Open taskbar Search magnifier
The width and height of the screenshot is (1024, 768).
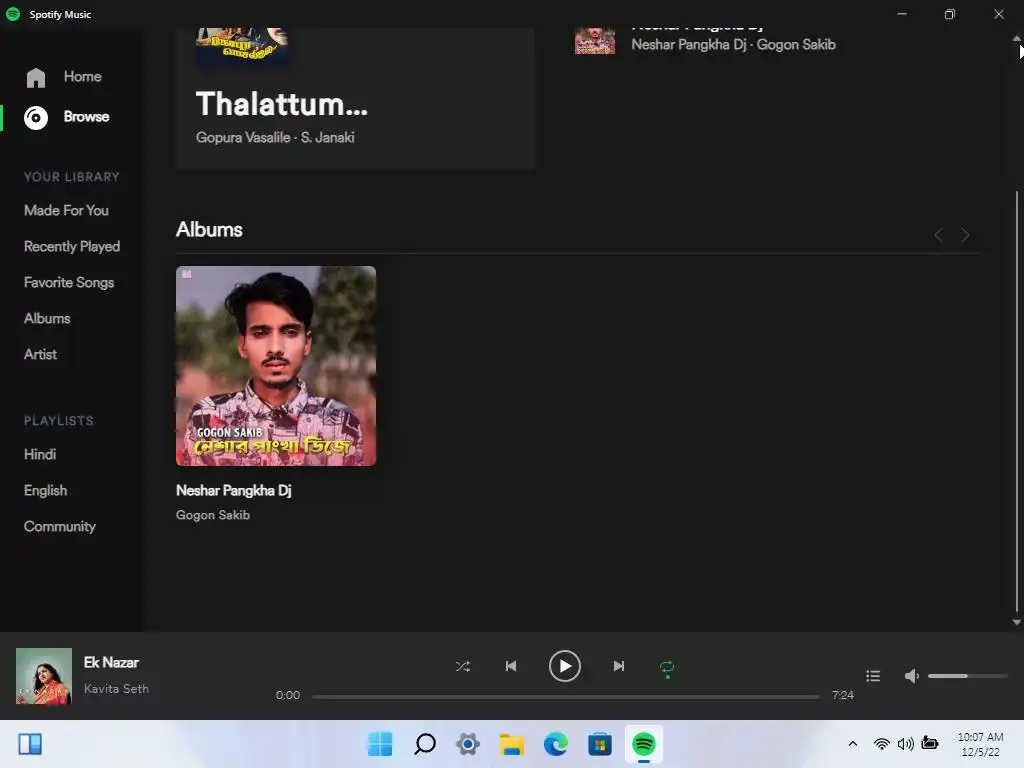point(424,744)
